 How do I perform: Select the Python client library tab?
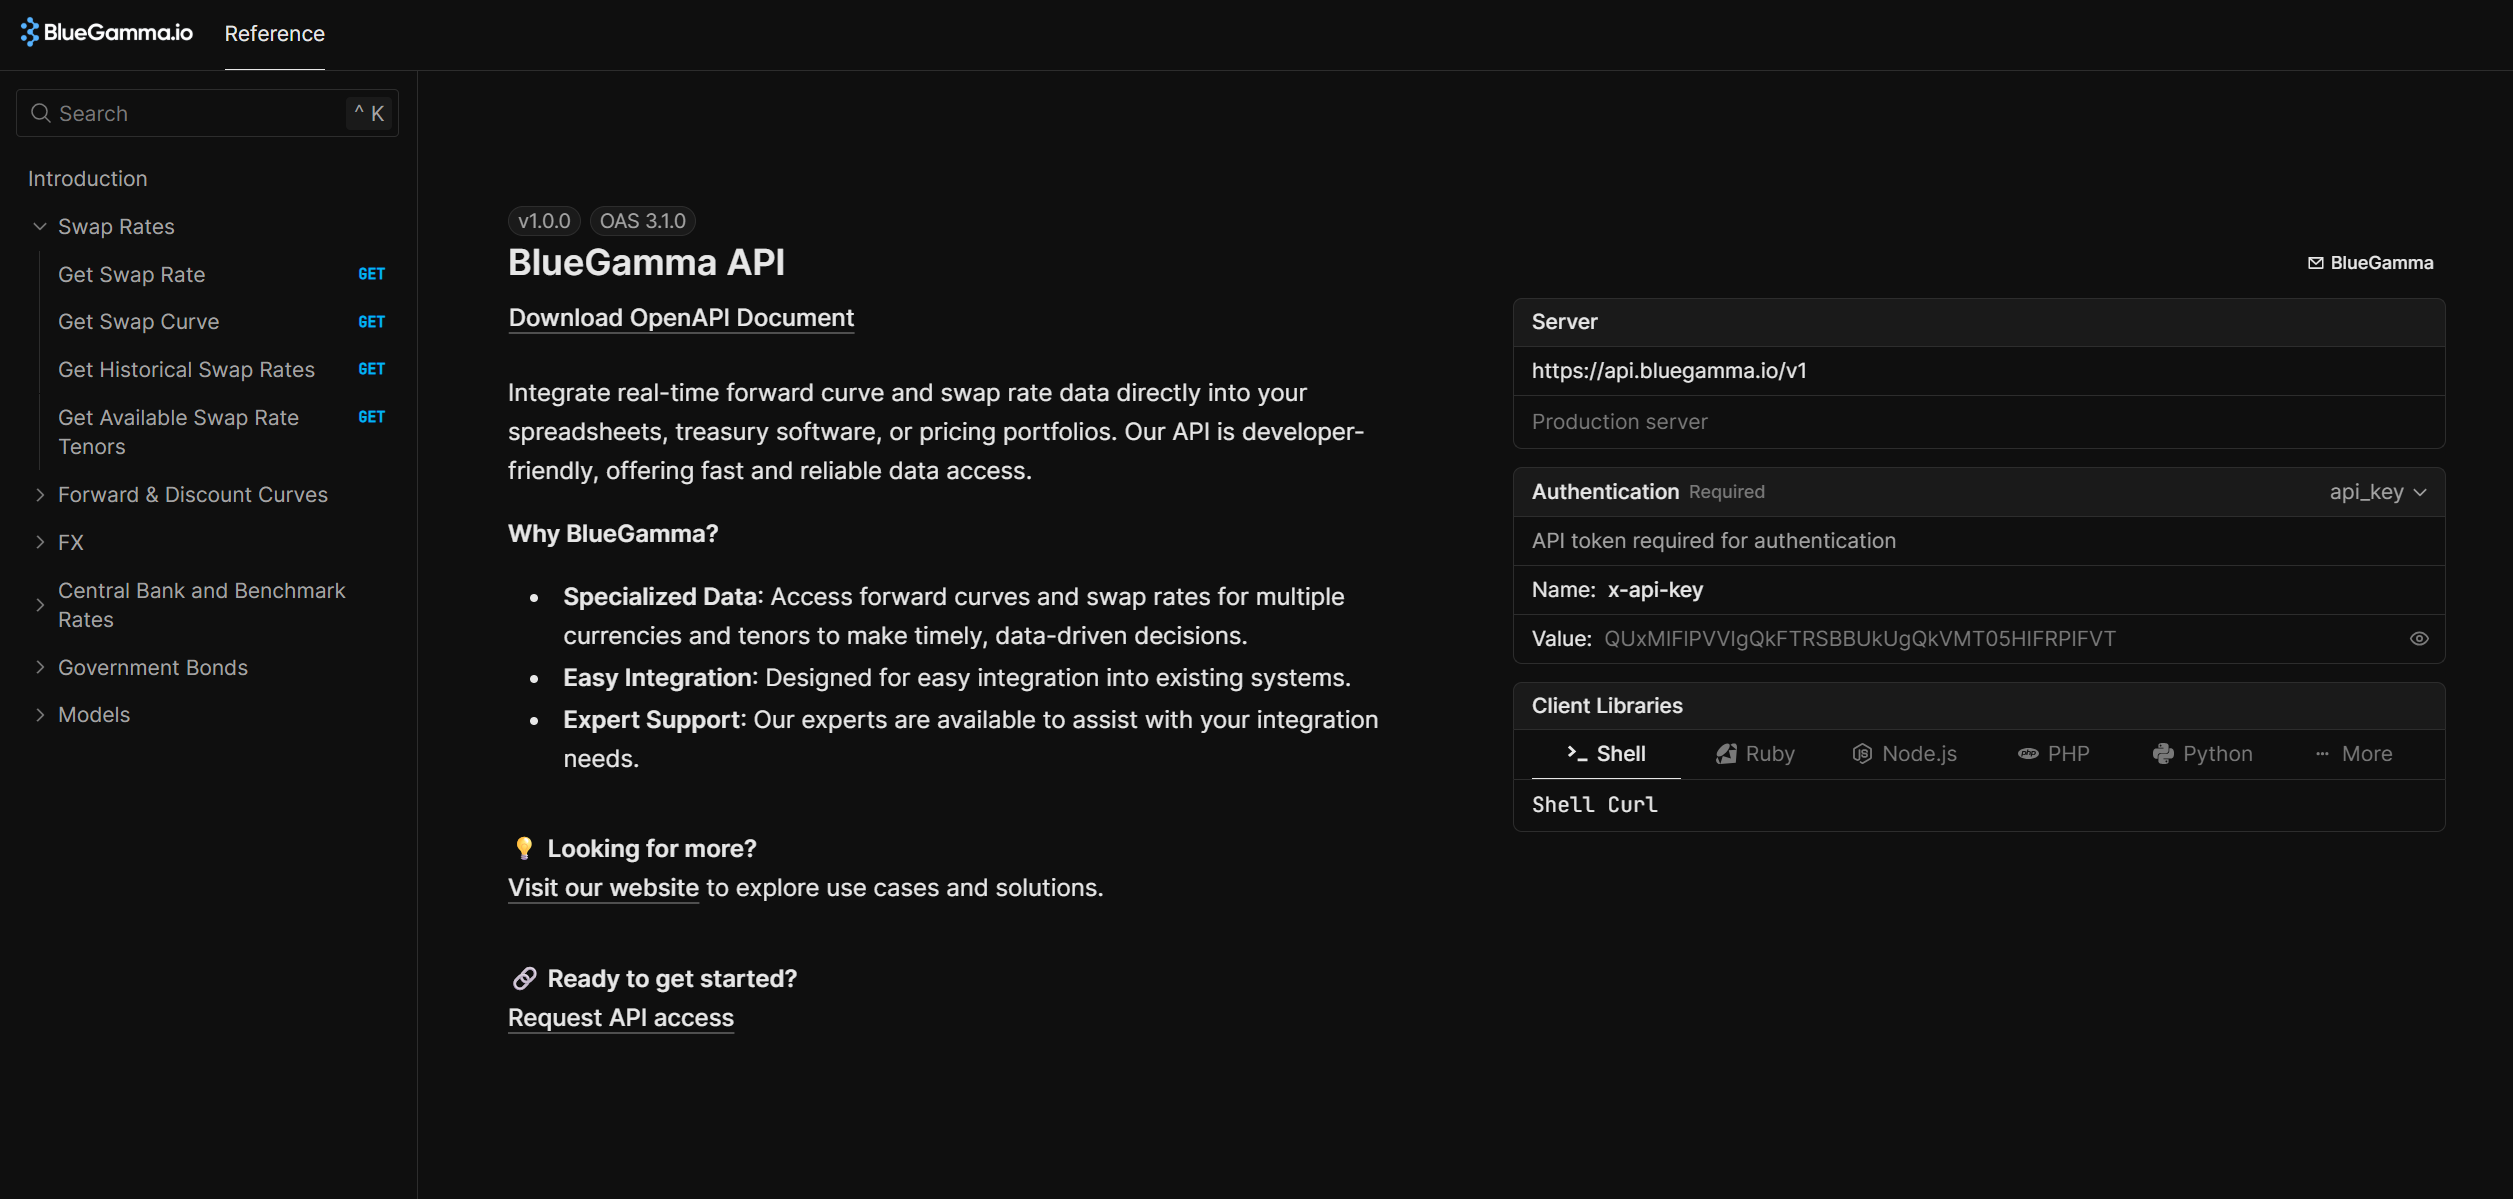tap(2203, 754)
